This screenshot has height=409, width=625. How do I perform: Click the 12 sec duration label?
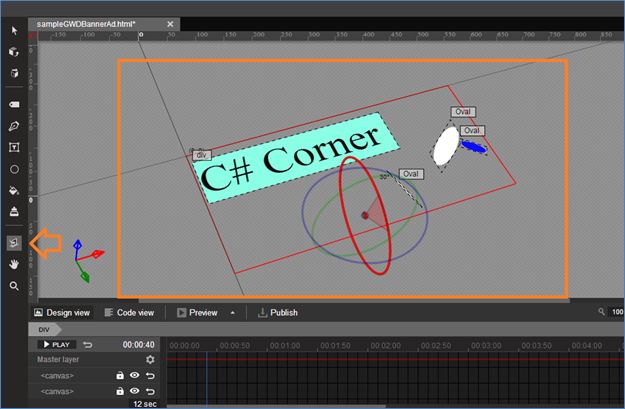pyautogui.click(x=144, y=404)
